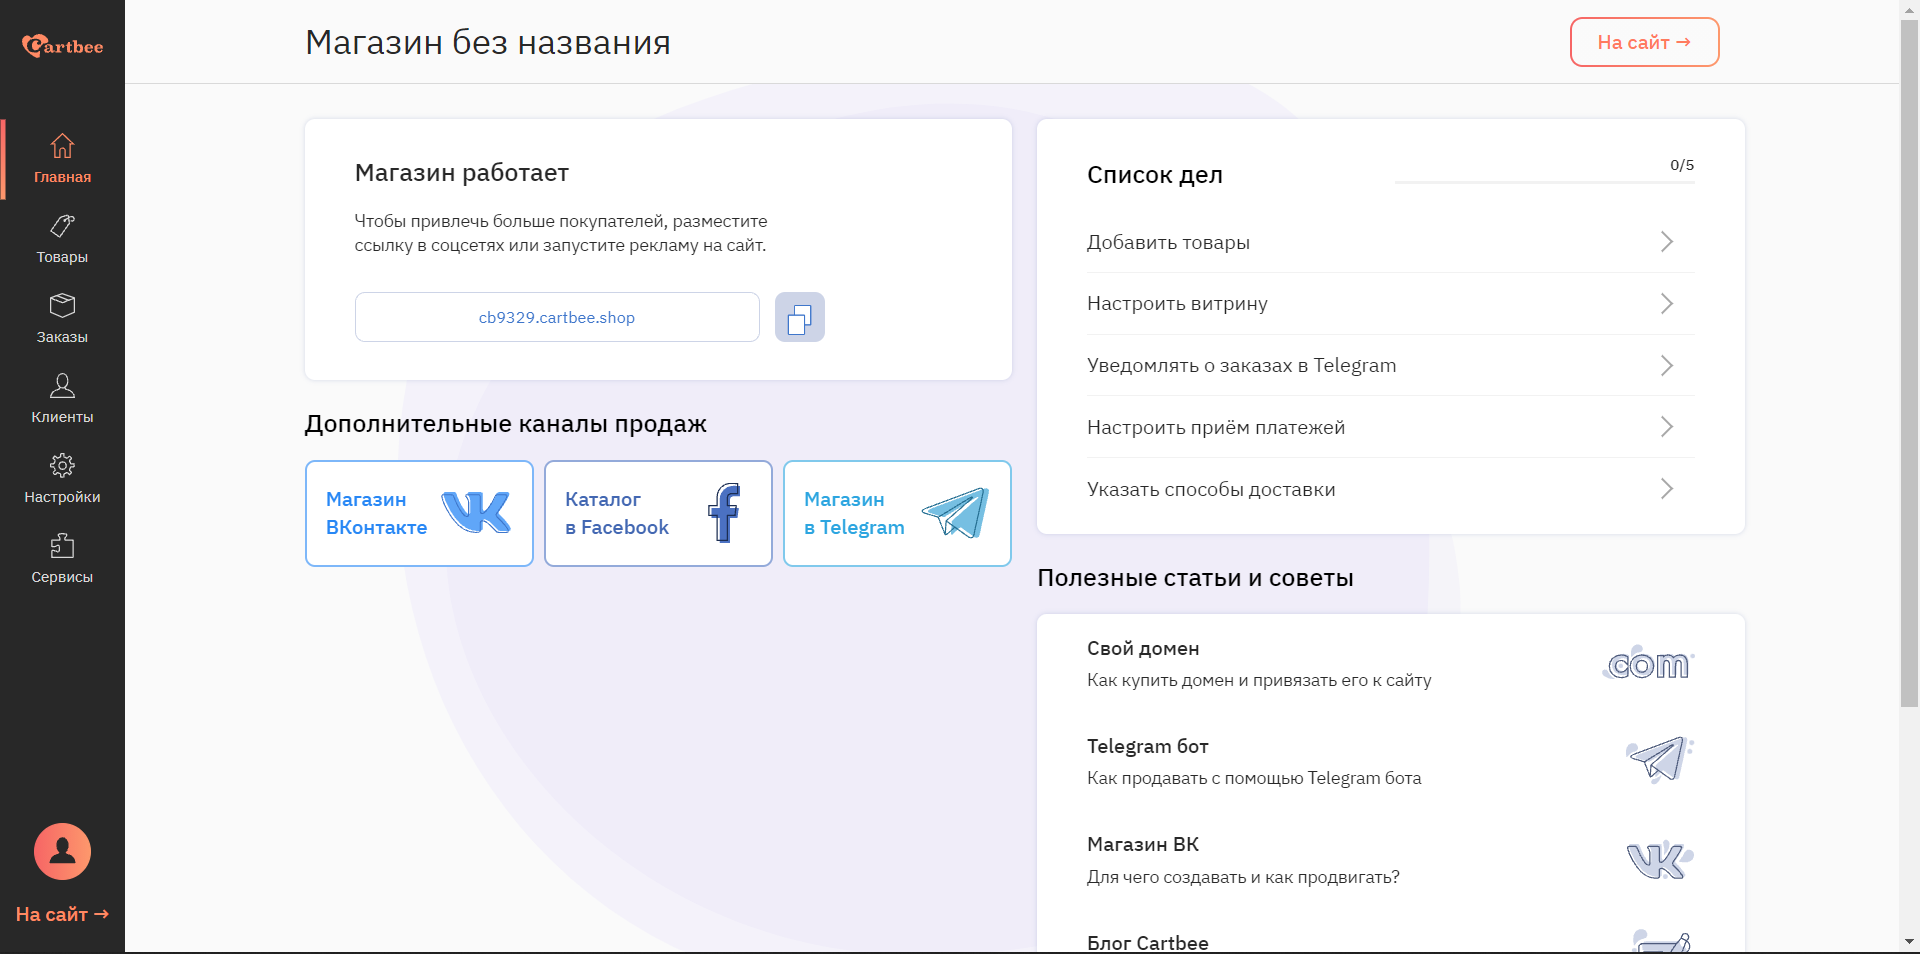Click the VK logo in Магазин ВКонтакте card
Viewport: 1920px width, 954px height.
(x=476, y=512)
